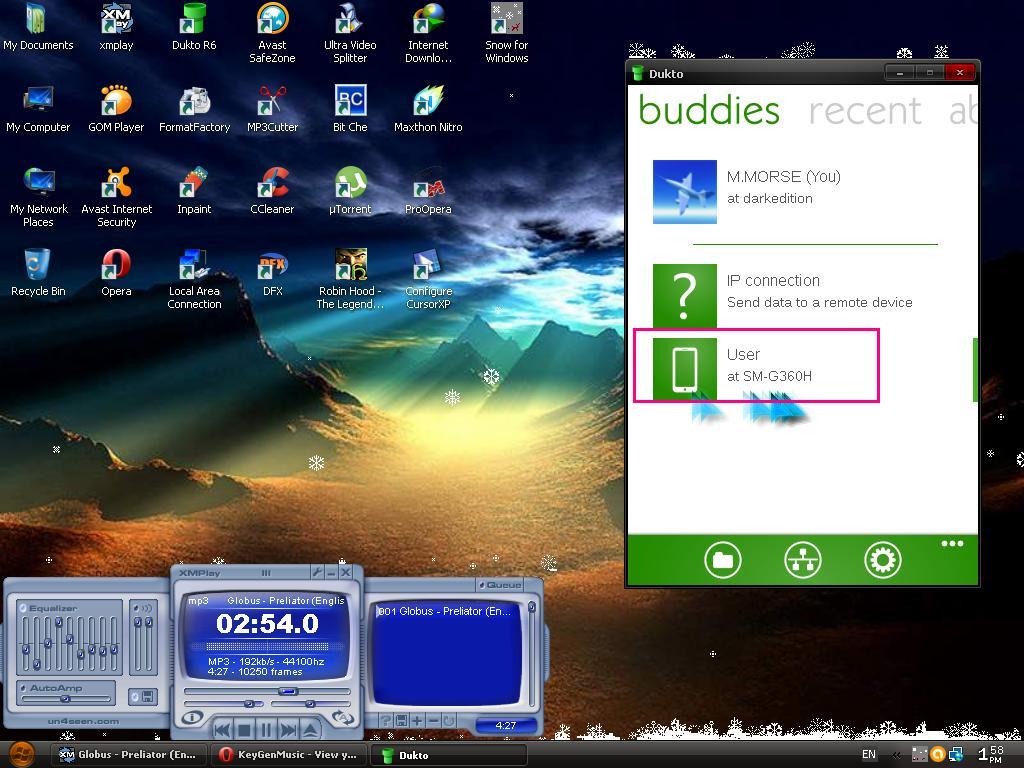Toggle the loop/auto-advance arrows in XMPlay
Screen dimensions: 1024x768
click(x=343, y=717)
